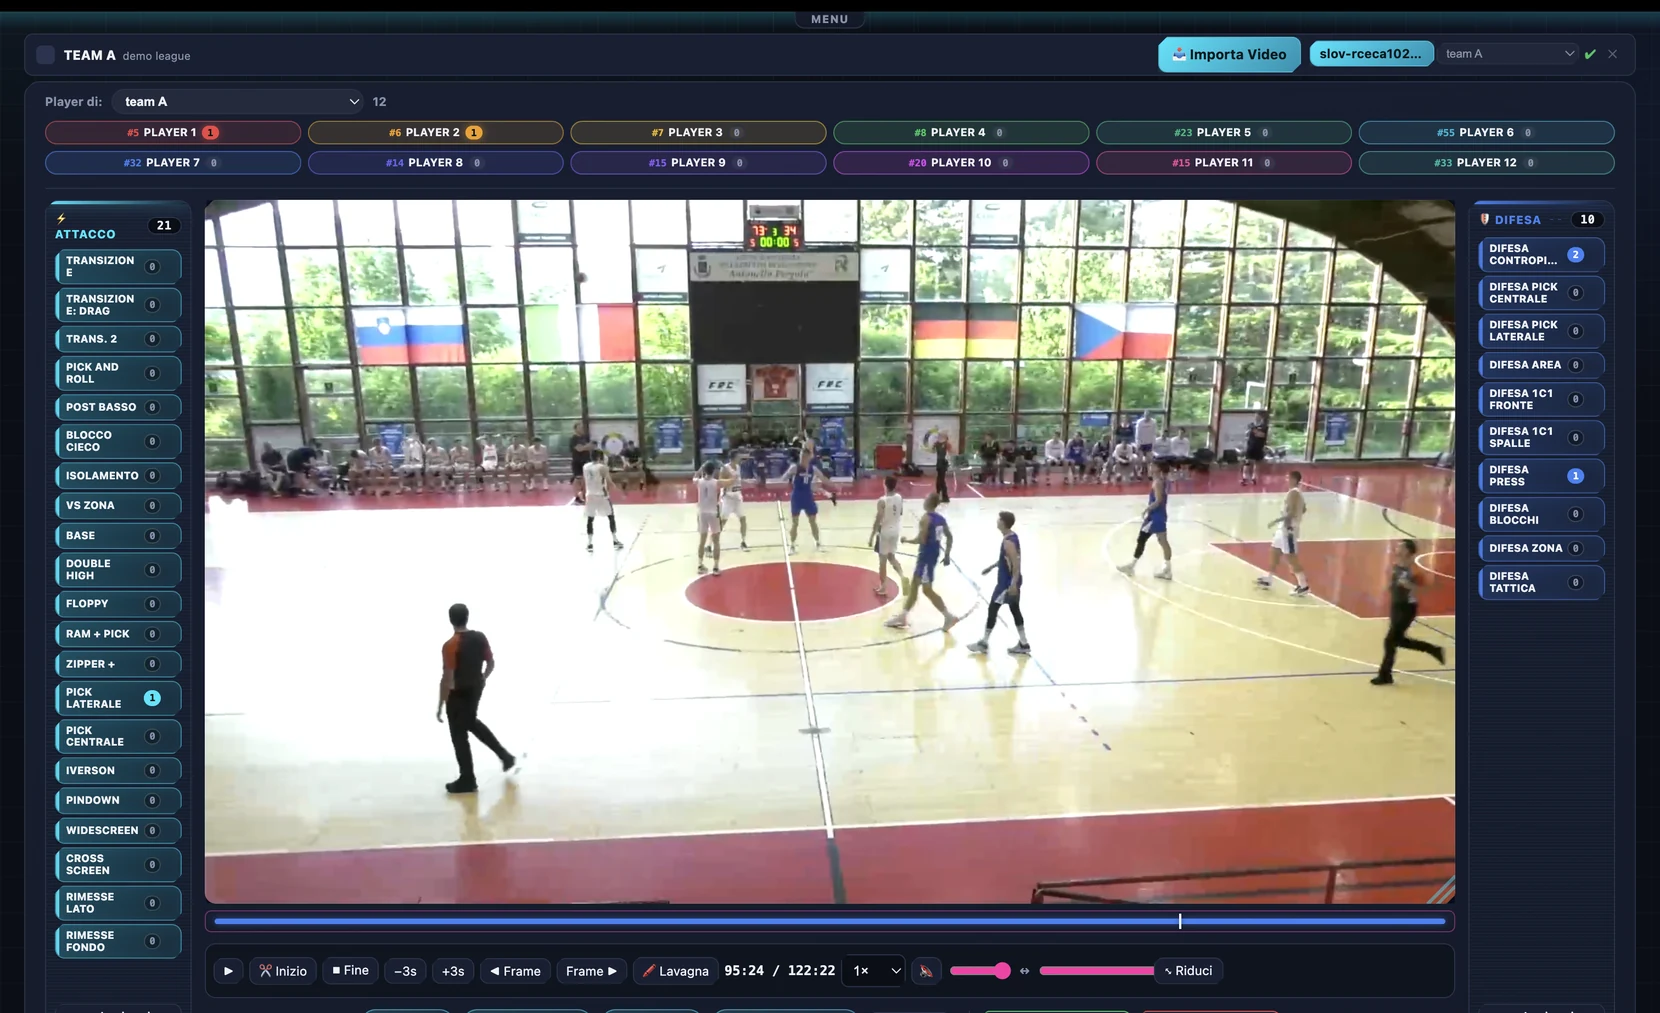Tag PICK LATERALE attack action
The image size is (1660, 1013).
118,698
